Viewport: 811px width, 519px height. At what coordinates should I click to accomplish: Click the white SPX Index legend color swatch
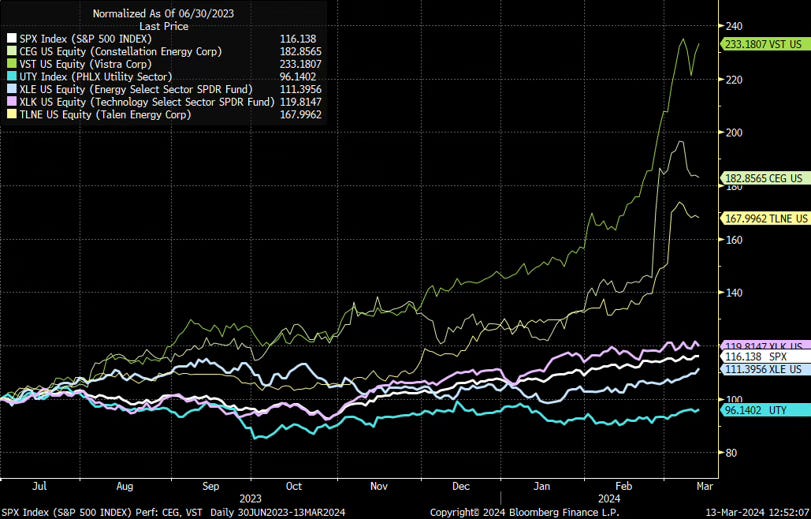(11, 39)
